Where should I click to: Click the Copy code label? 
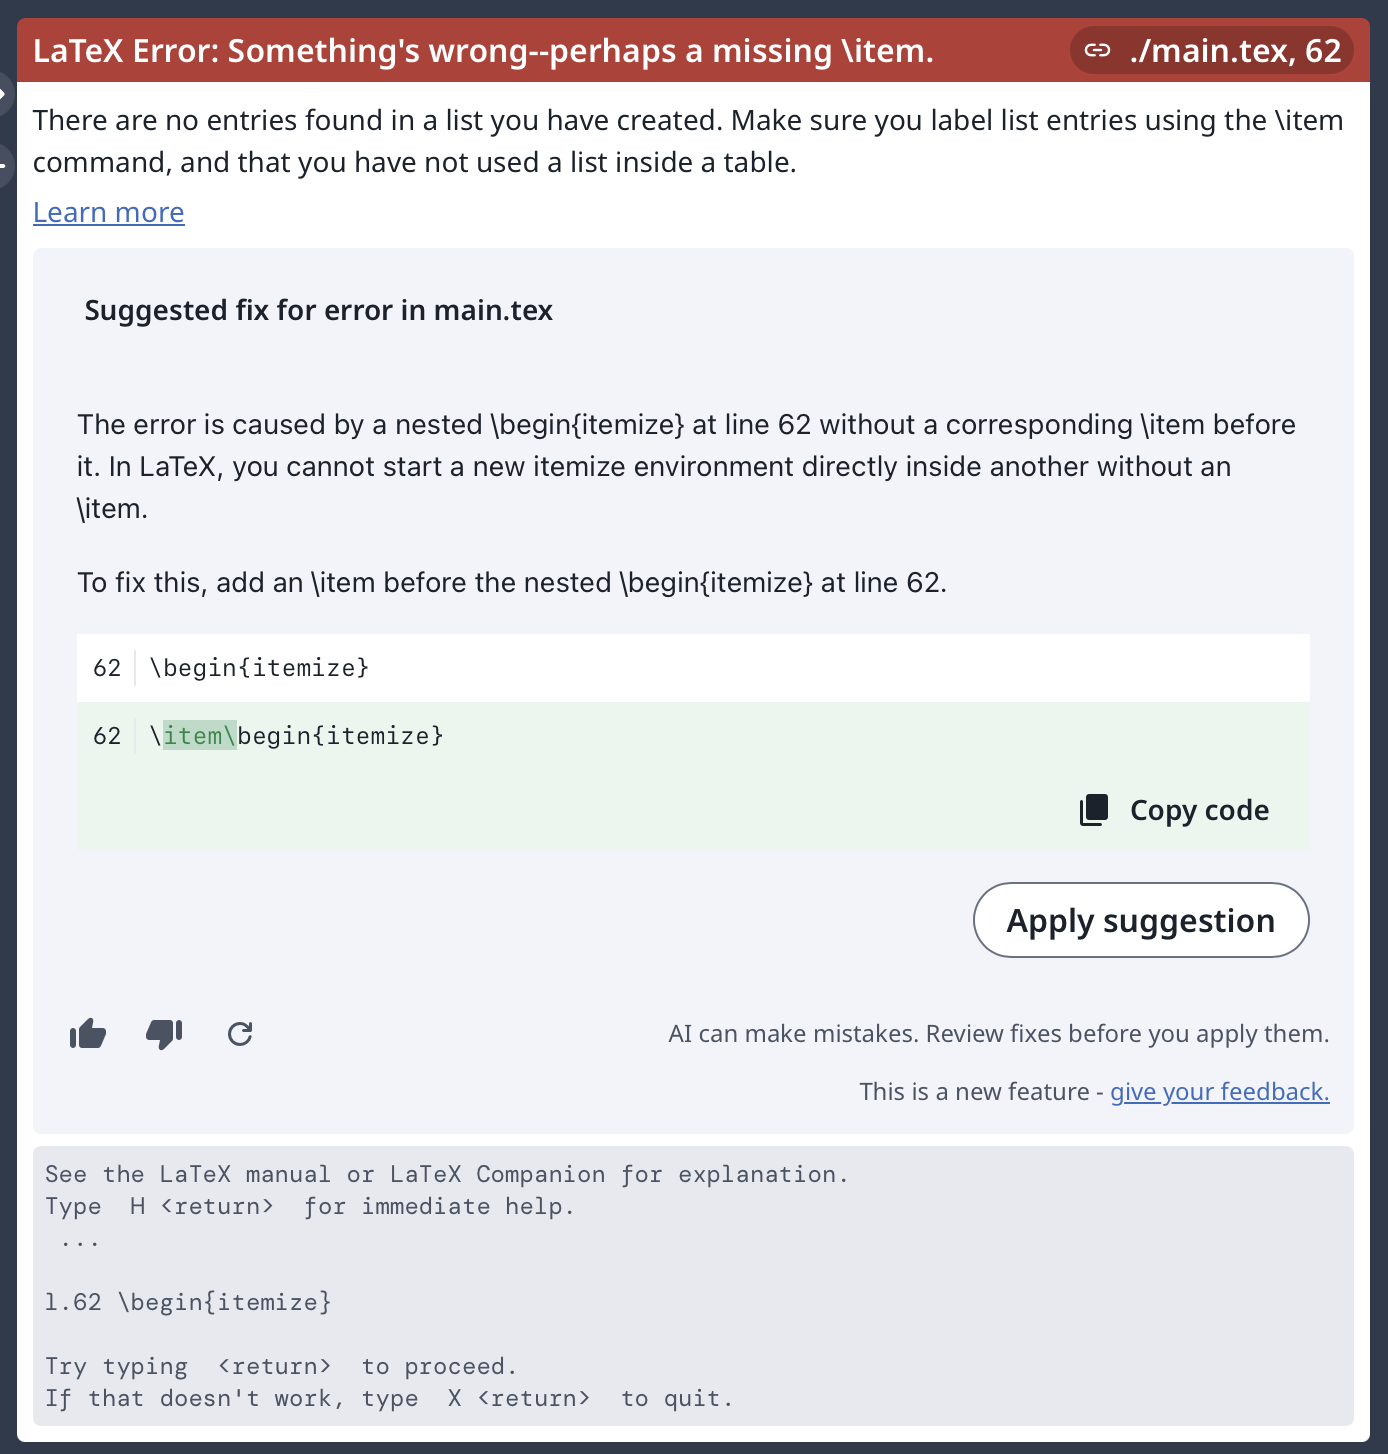[x=1199, y=810]
